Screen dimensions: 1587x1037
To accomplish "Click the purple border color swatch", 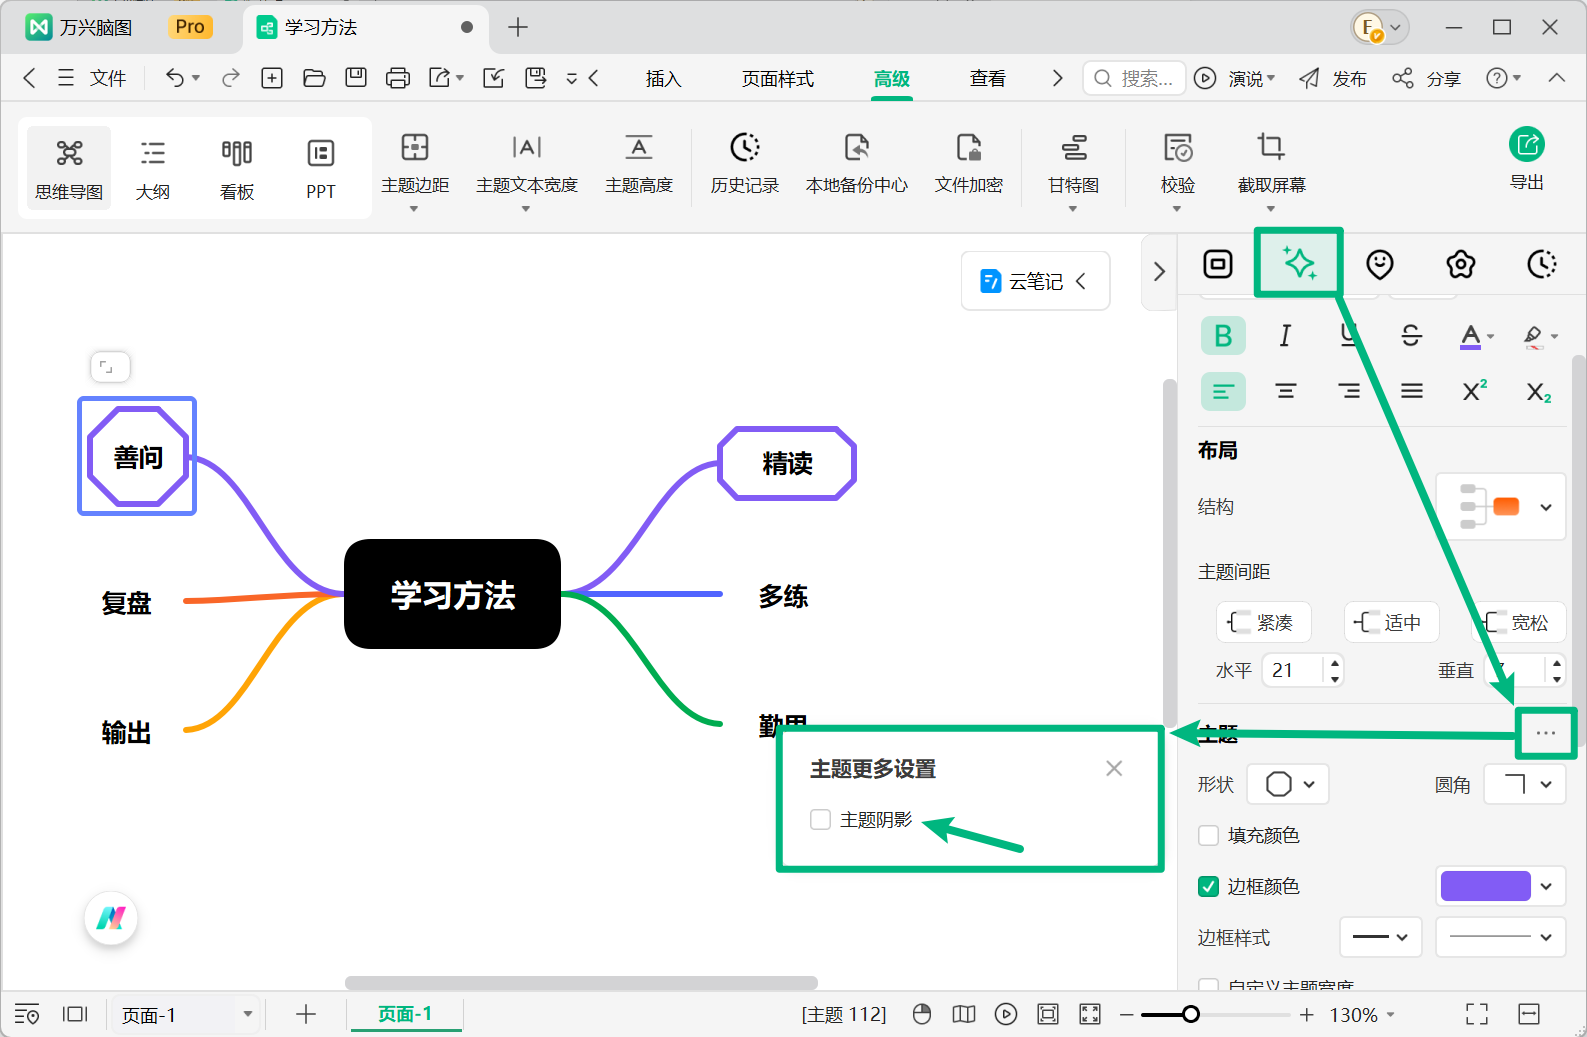I will (x=1485, y=886).
